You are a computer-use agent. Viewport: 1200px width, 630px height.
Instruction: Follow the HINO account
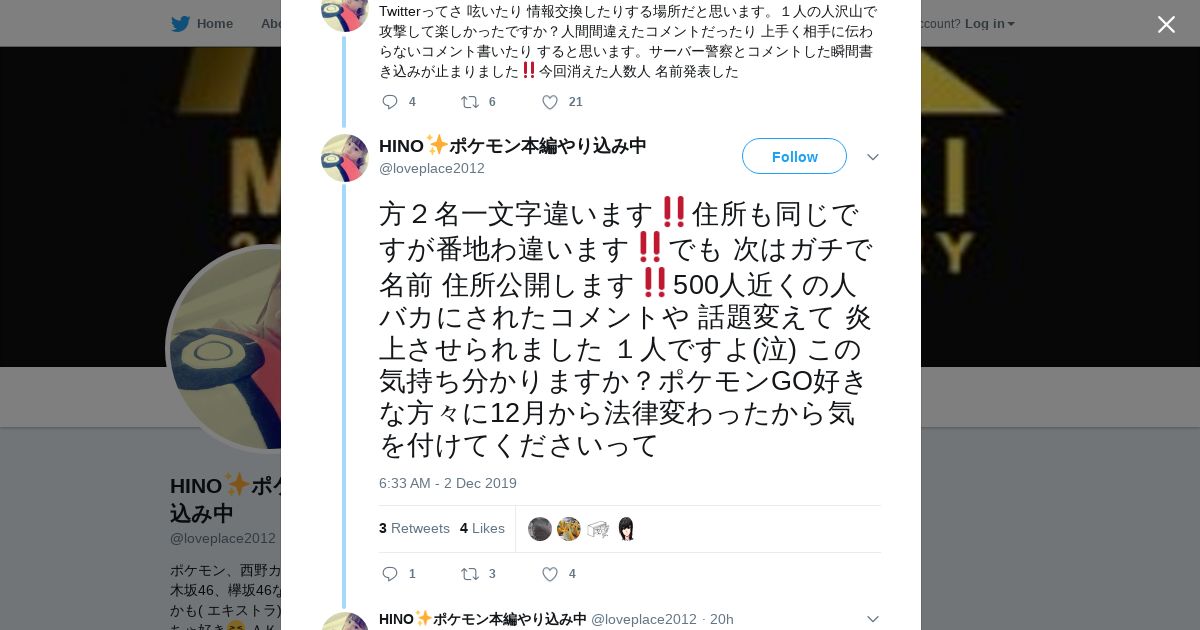point(794,156)
